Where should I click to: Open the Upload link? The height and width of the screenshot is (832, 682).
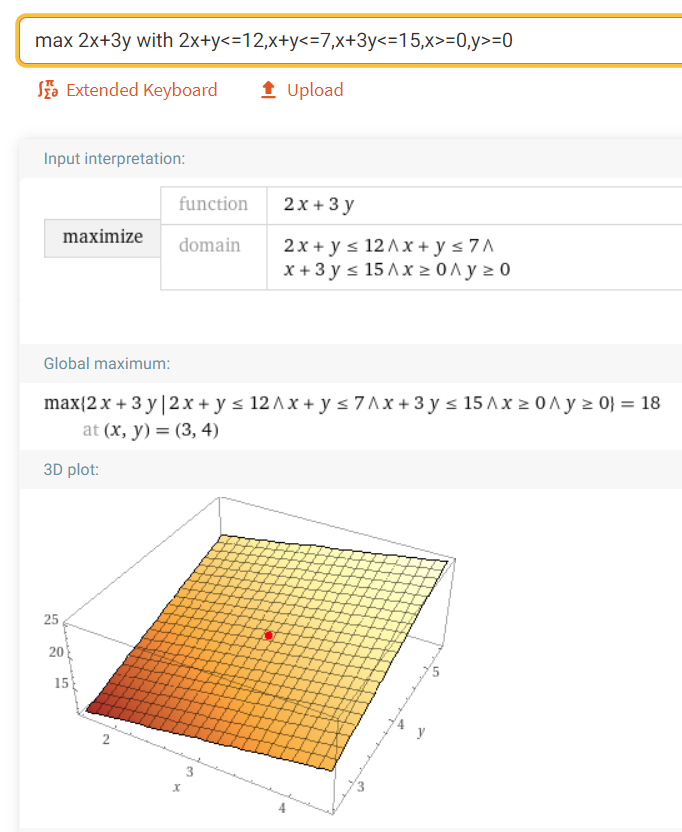[x=315, y=90]
